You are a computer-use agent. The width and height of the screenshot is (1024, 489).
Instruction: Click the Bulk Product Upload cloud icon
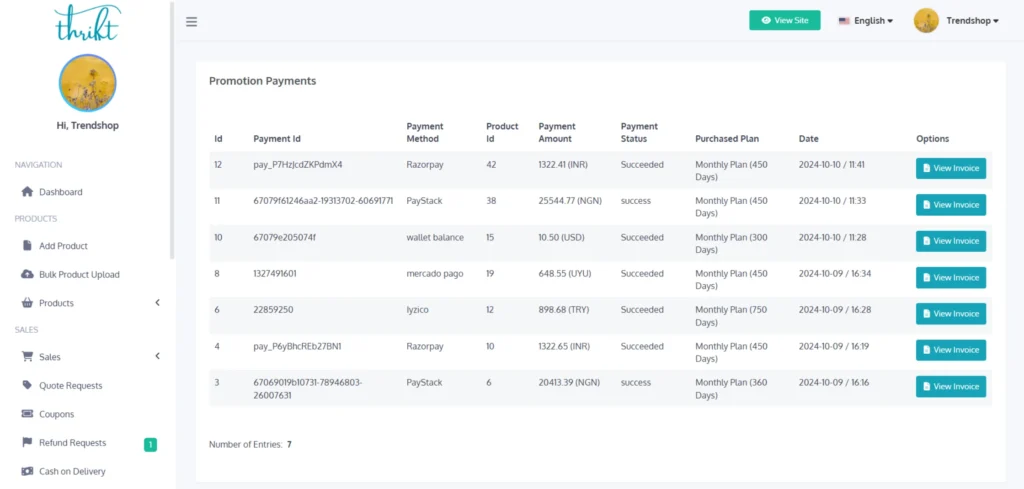click(27, 275)
